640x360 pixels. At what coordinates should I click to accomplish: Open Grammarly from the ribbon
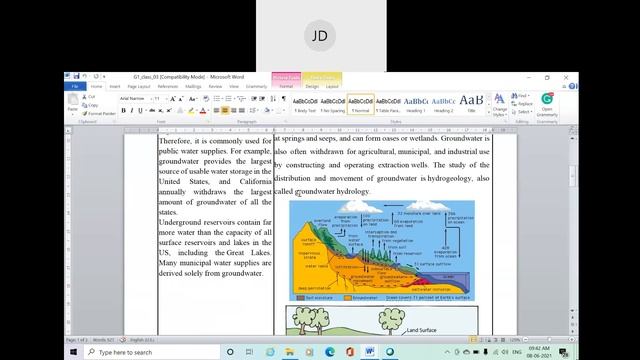coord(547,104)
